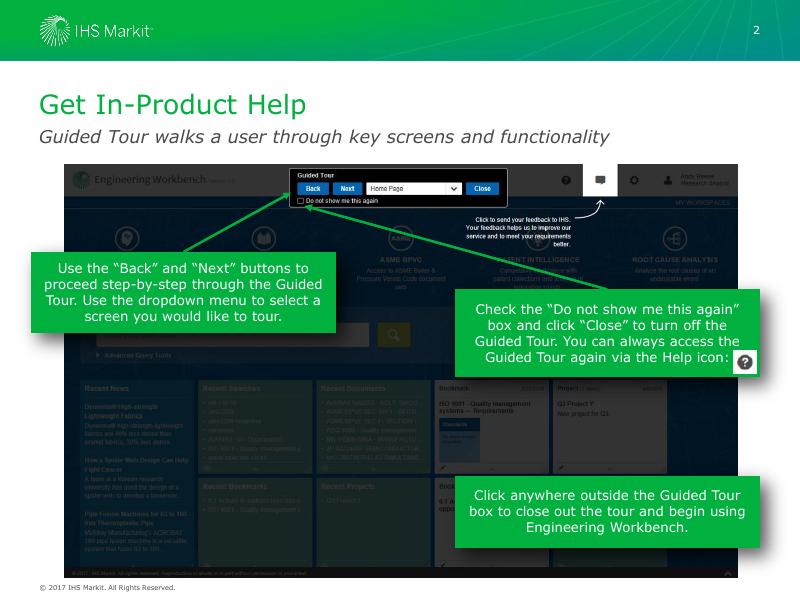Select the ROOT CAUSE ANALYSIS label
Image resolution: width=800 pixels, height=600 pixels.
point(674,260)
